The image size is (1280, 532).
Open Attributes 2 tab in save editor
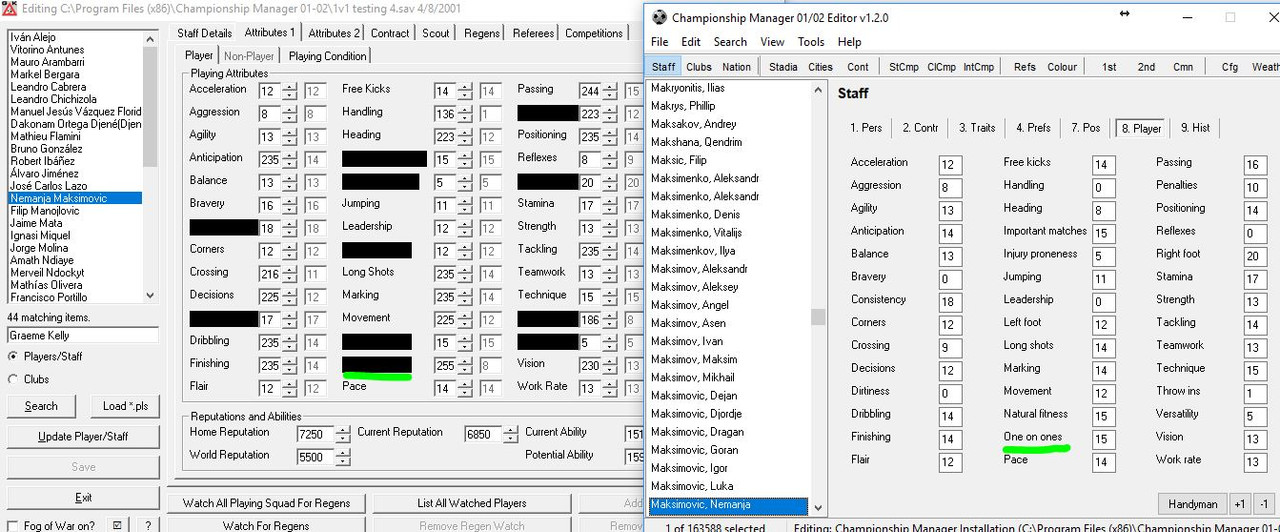click(332, 33)
